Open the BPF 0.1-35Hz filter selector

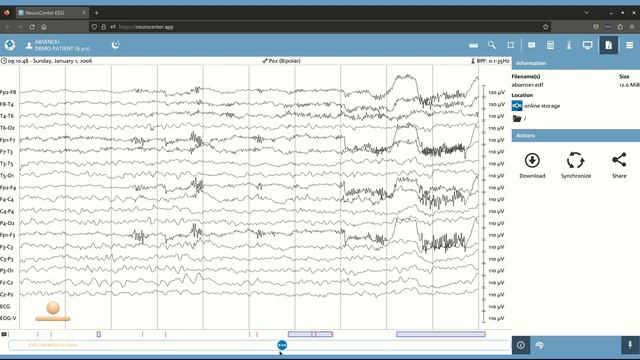tap(490, 61)
